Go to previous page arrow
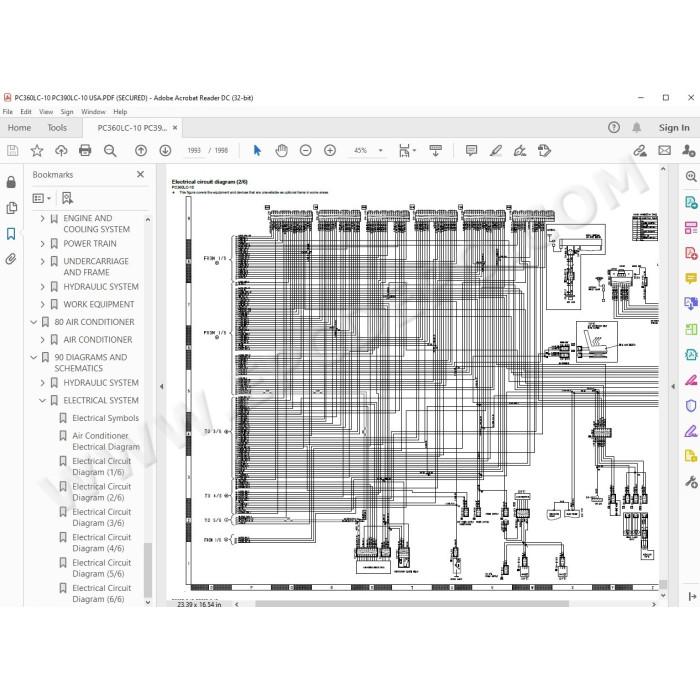This screenshot has height=700, width=700. click(141, 150)
